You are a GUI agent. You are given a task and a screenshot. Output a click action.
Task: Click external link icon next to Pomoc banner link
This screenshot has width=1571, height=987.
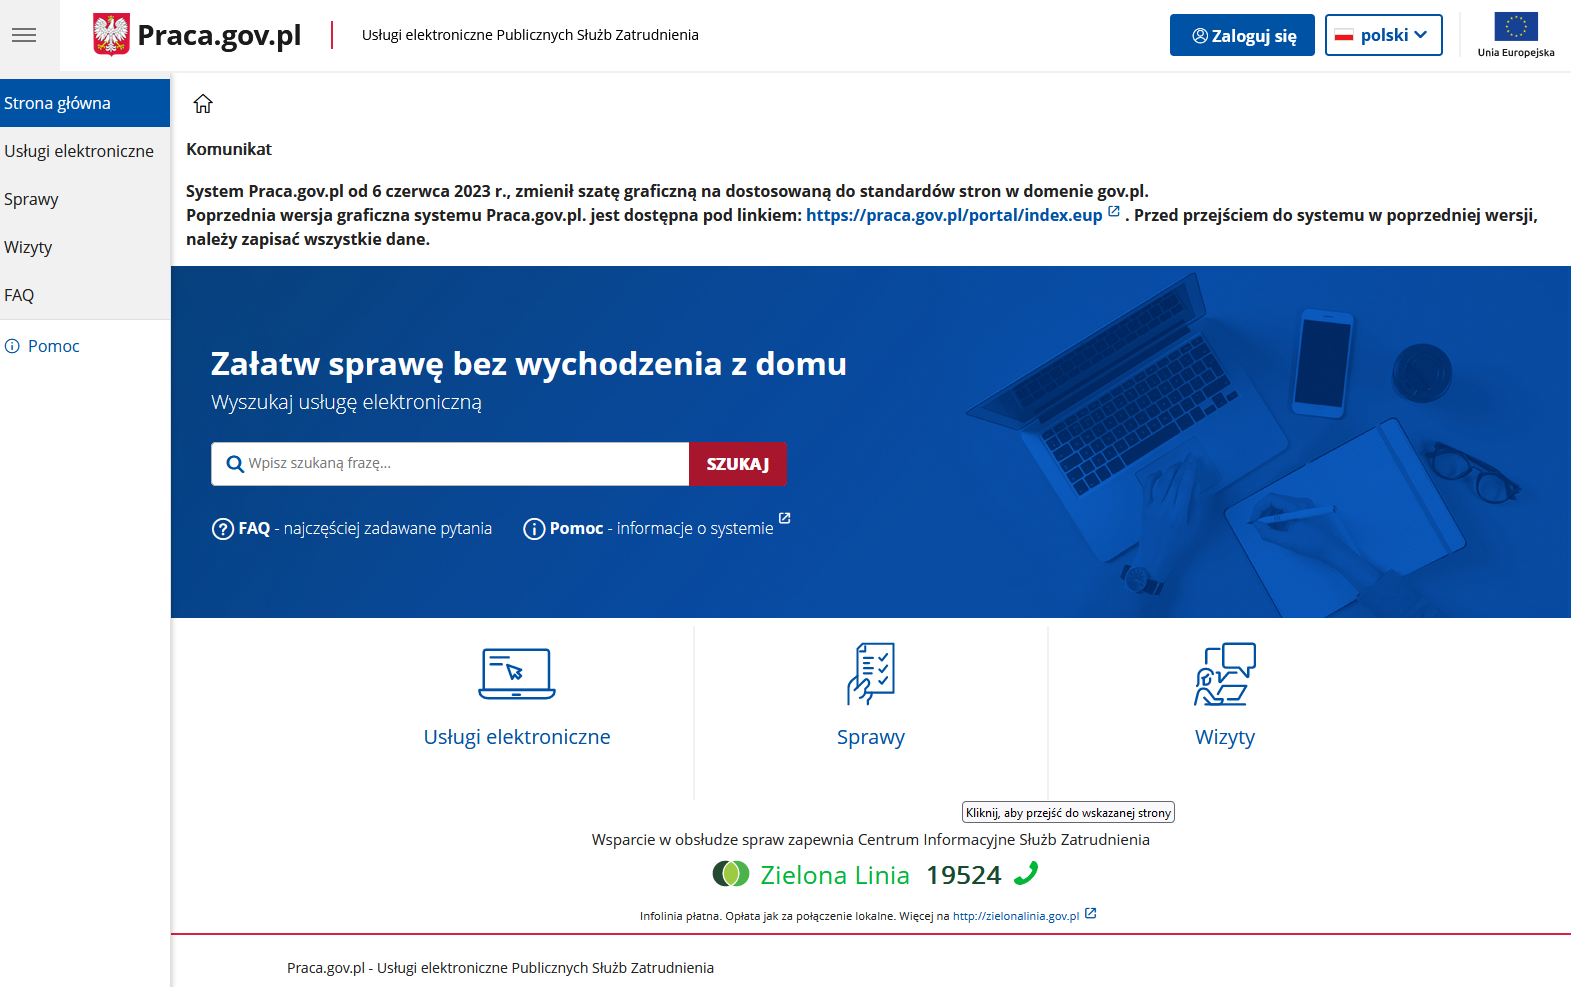[785, 518]
